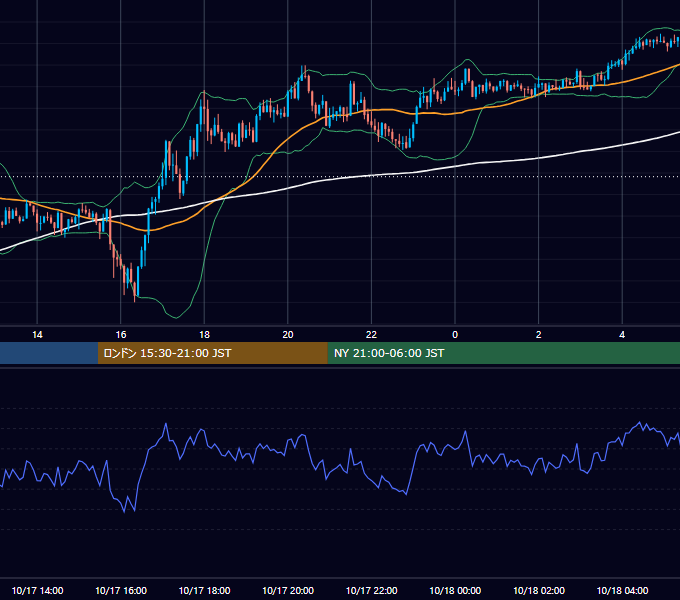Click the 10/18 02:00 date label
Image resolution: width=680 pixels, height=600 pixels.
539,590
